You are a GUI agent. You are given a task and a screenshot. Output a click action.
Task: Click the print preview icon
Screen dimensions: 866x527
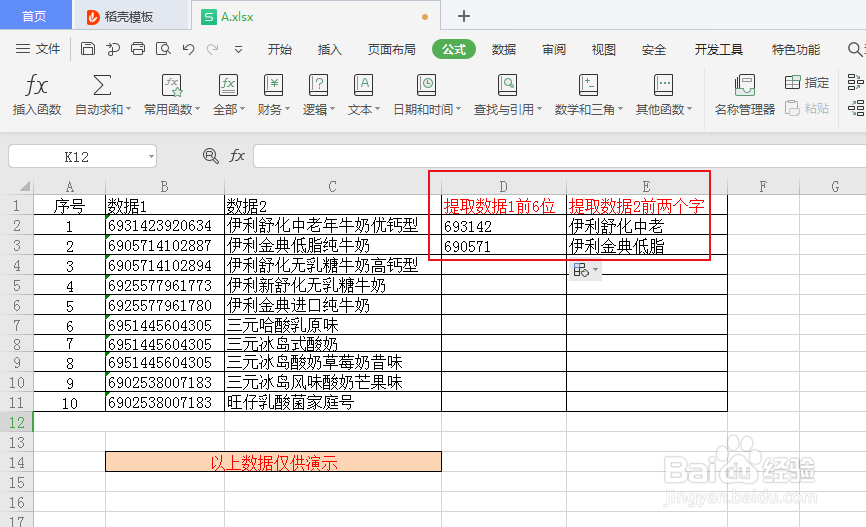pyautogui.click(x=163, y=49)
